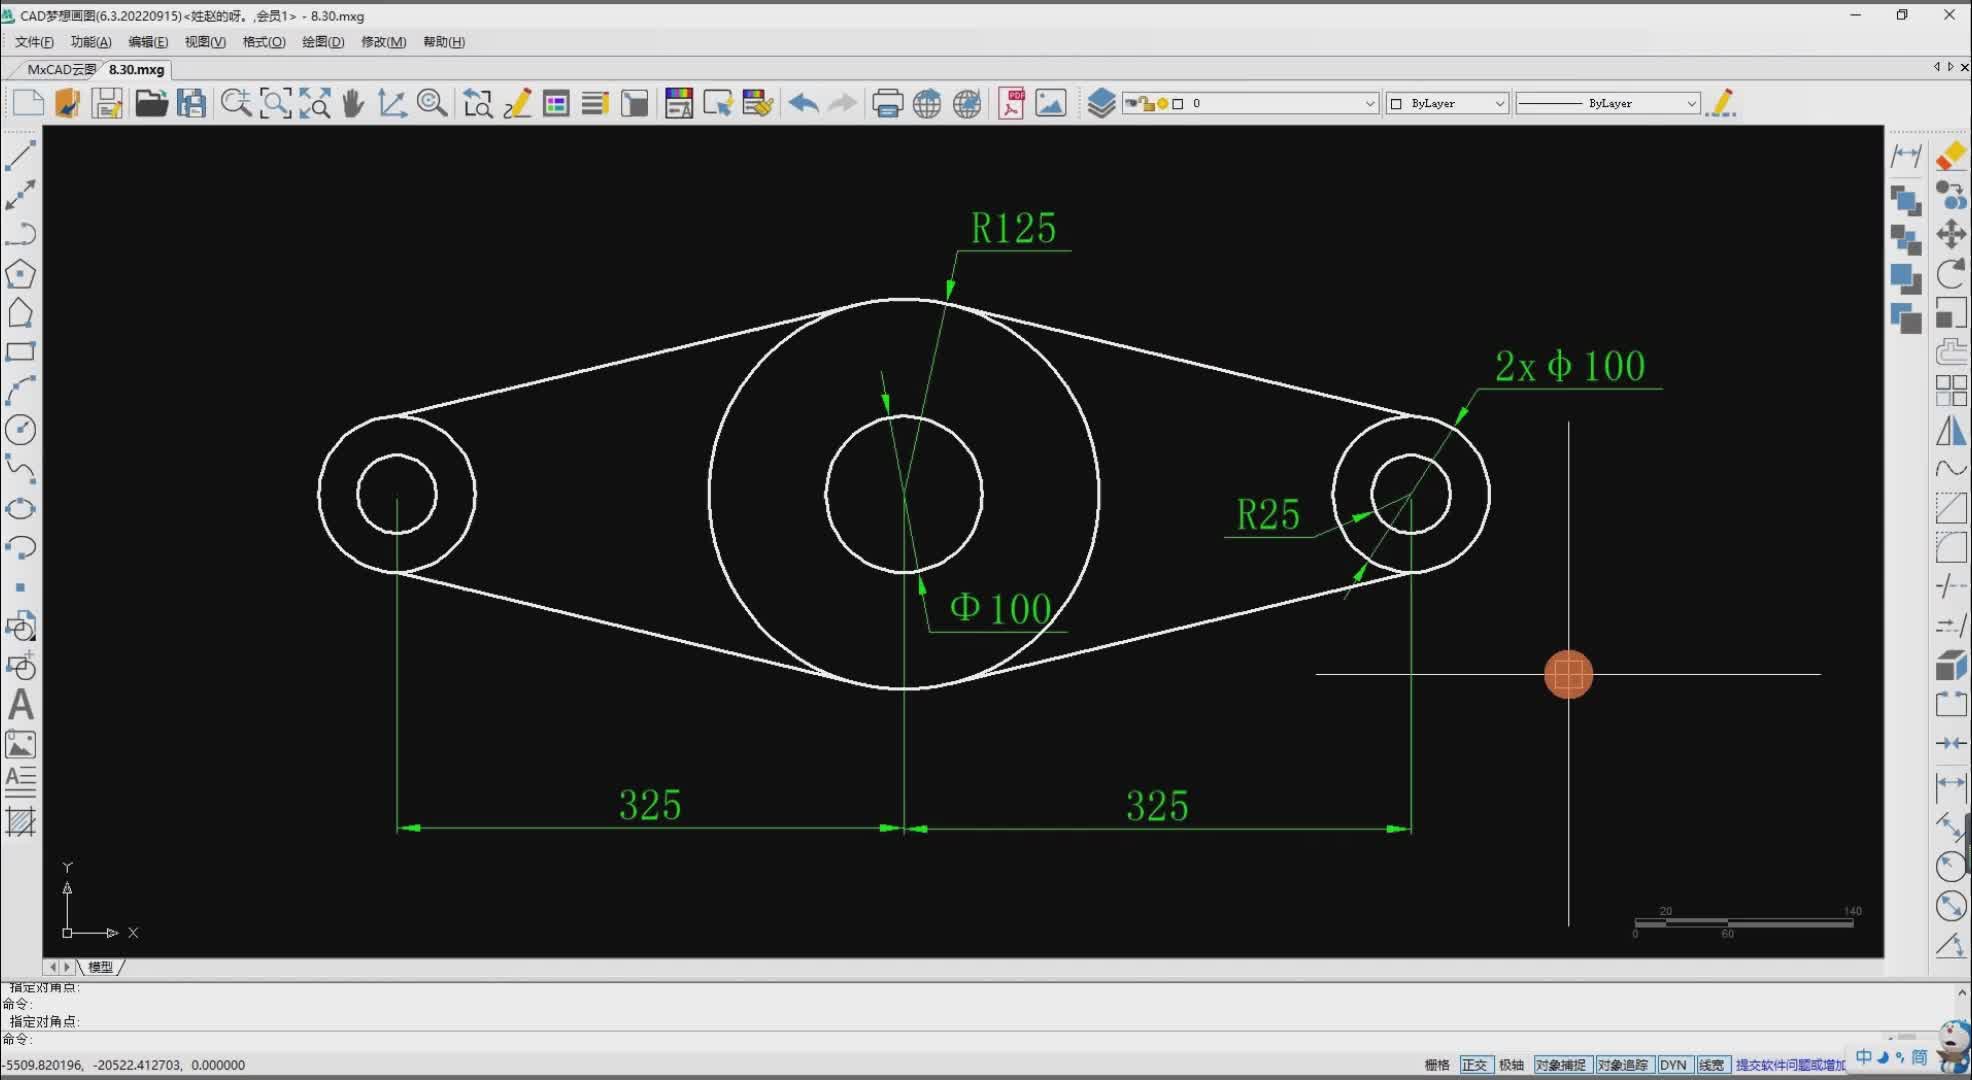Click the yellow pencil icon after linetype
This screenshot has width=1972, height=1080.
[x=1722, y=103]
